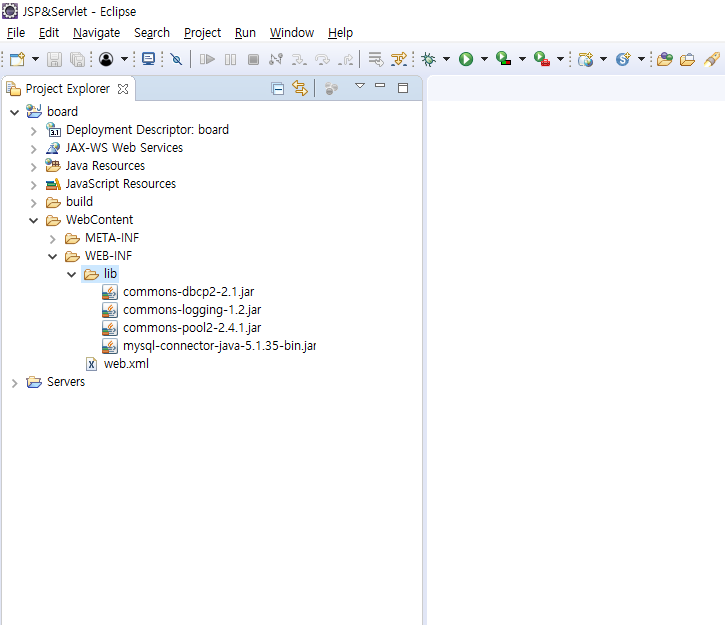This screenshot has height=625, width=725.
Task: Click the Terminate stop icon
Action: [x=253, y=59]
